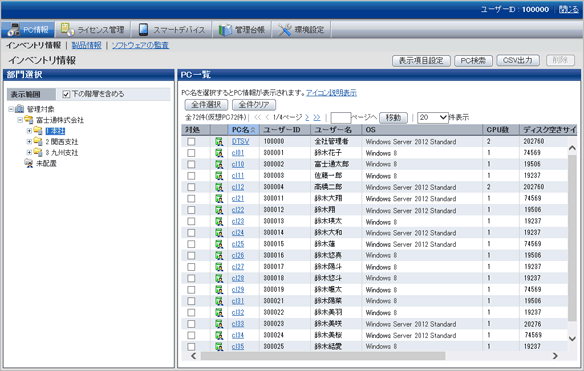Screen dimensions: 584x371
Task: Click the PC status icon for cl33
Action: [x=219, y=324]
